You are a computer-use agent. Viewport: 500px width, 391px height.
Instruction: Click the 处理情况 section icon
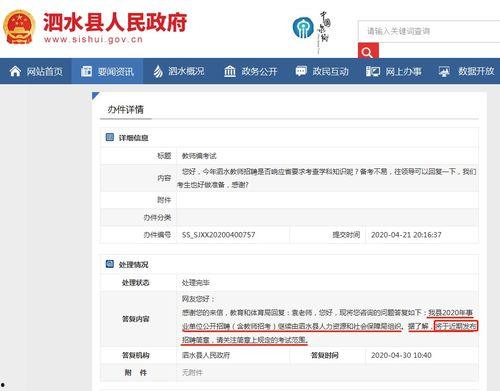(x=110, y=264)
